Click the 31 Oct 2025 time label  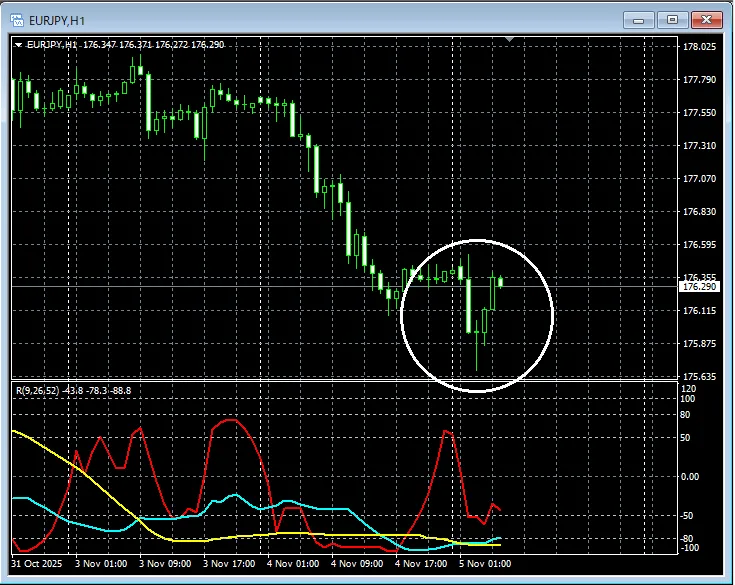37,563
